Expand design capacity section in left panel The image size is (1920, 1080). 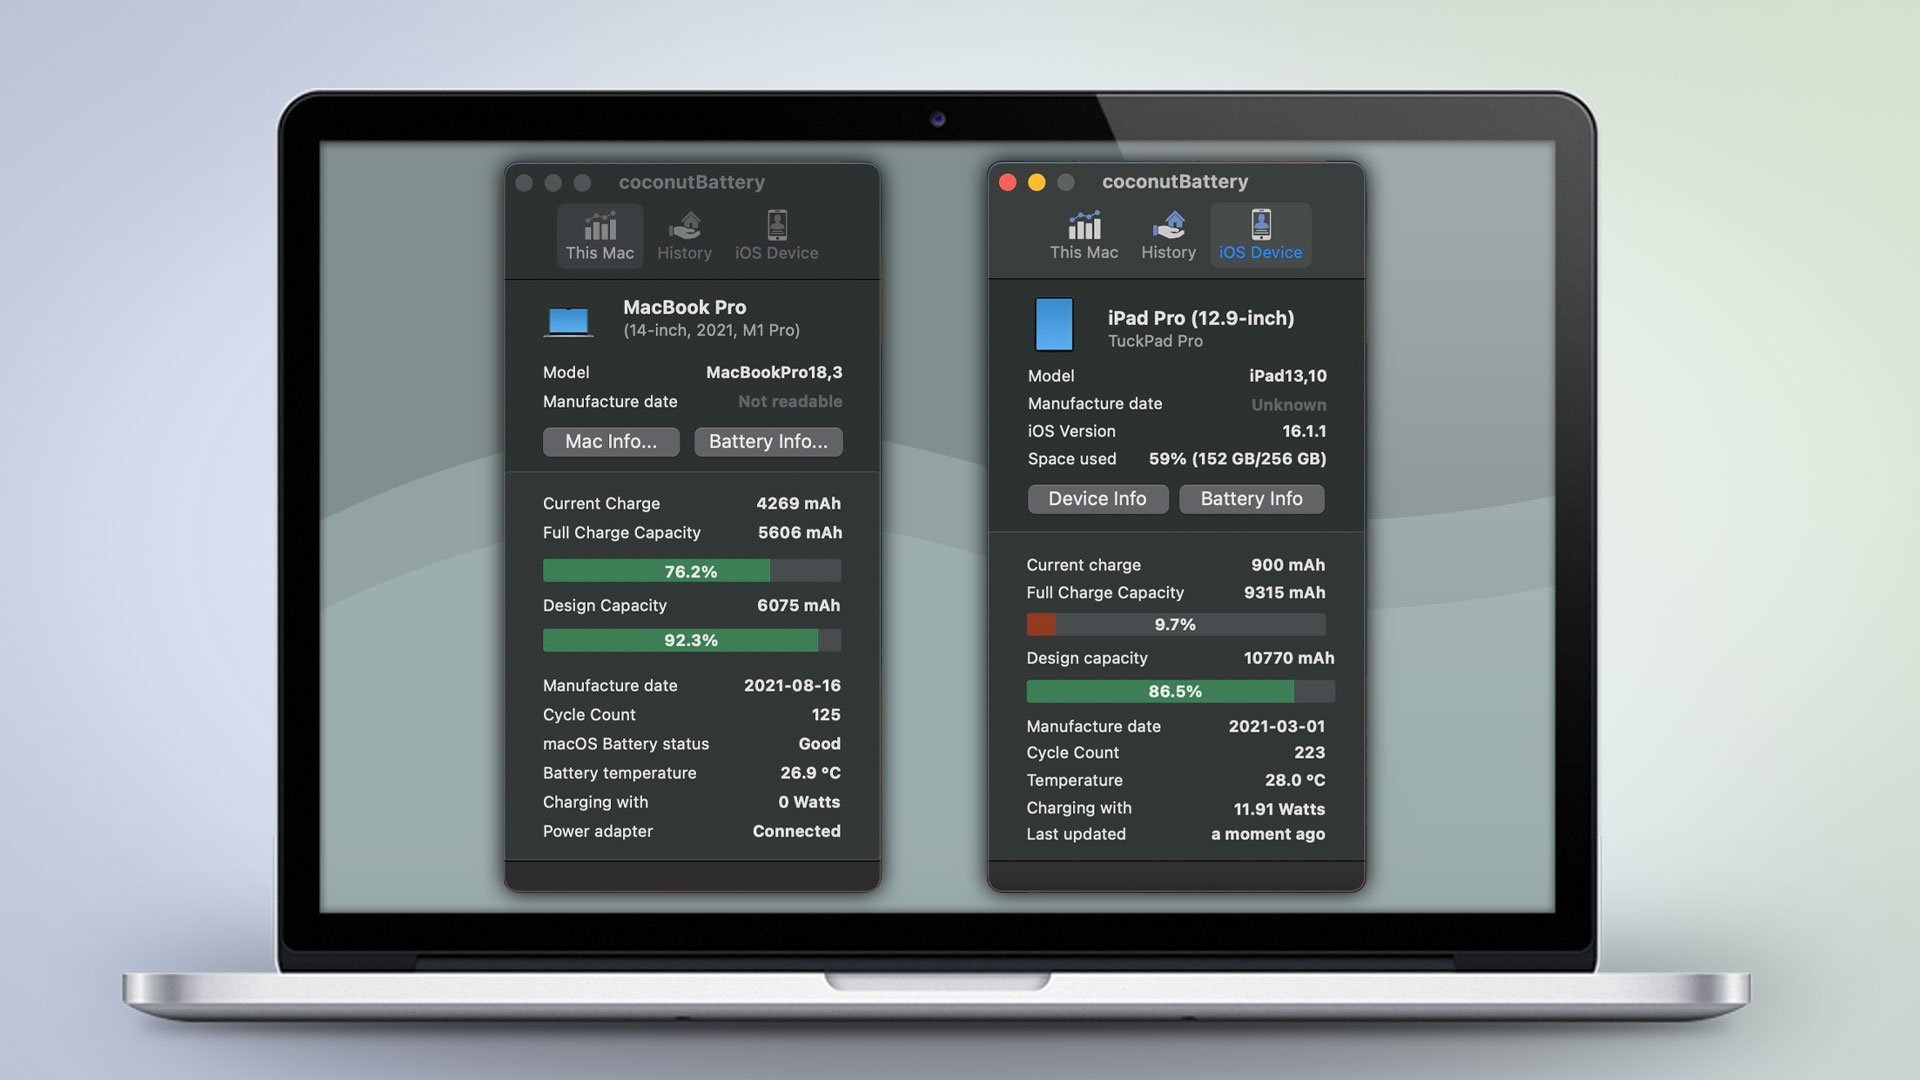604,607
